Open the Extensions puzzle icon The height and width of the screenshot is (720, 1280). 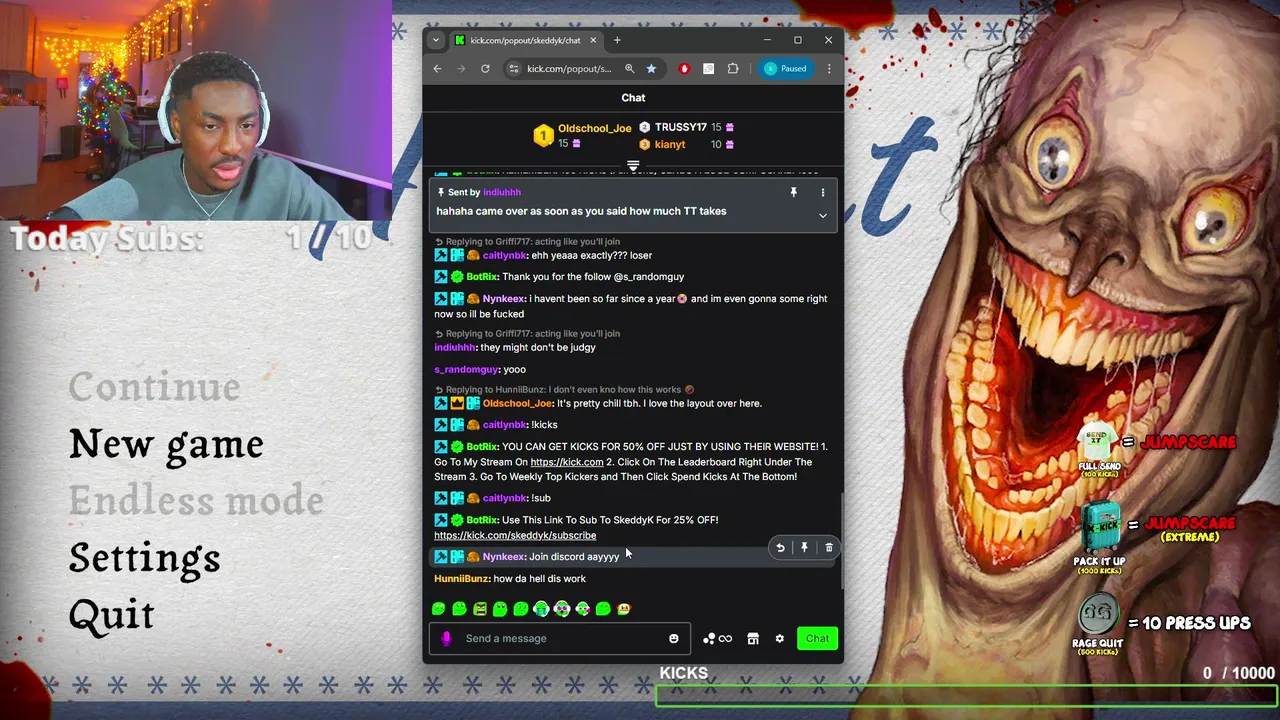click(733, 69)
